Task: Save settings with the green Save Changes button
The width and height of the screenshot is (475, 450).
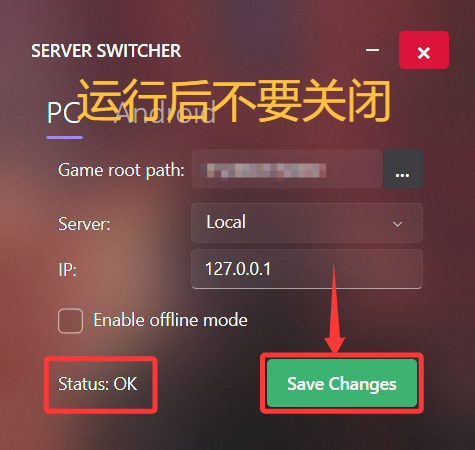Action: [x=342, y=383]
